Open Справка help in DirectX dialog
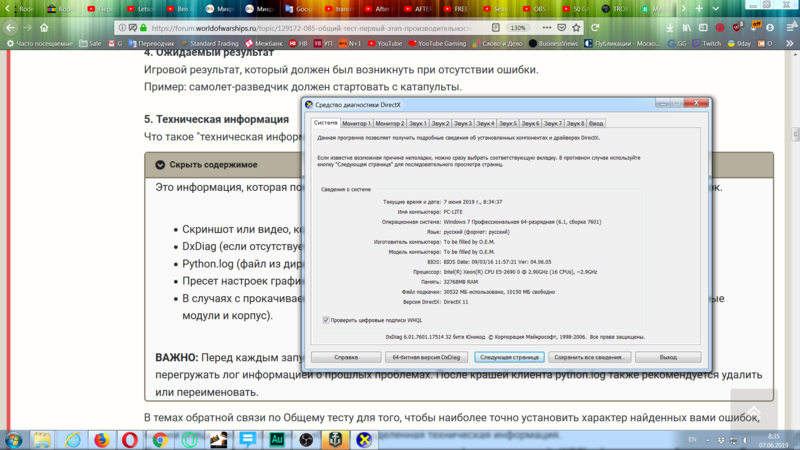The image size is (800, 450). pos(346,356)
